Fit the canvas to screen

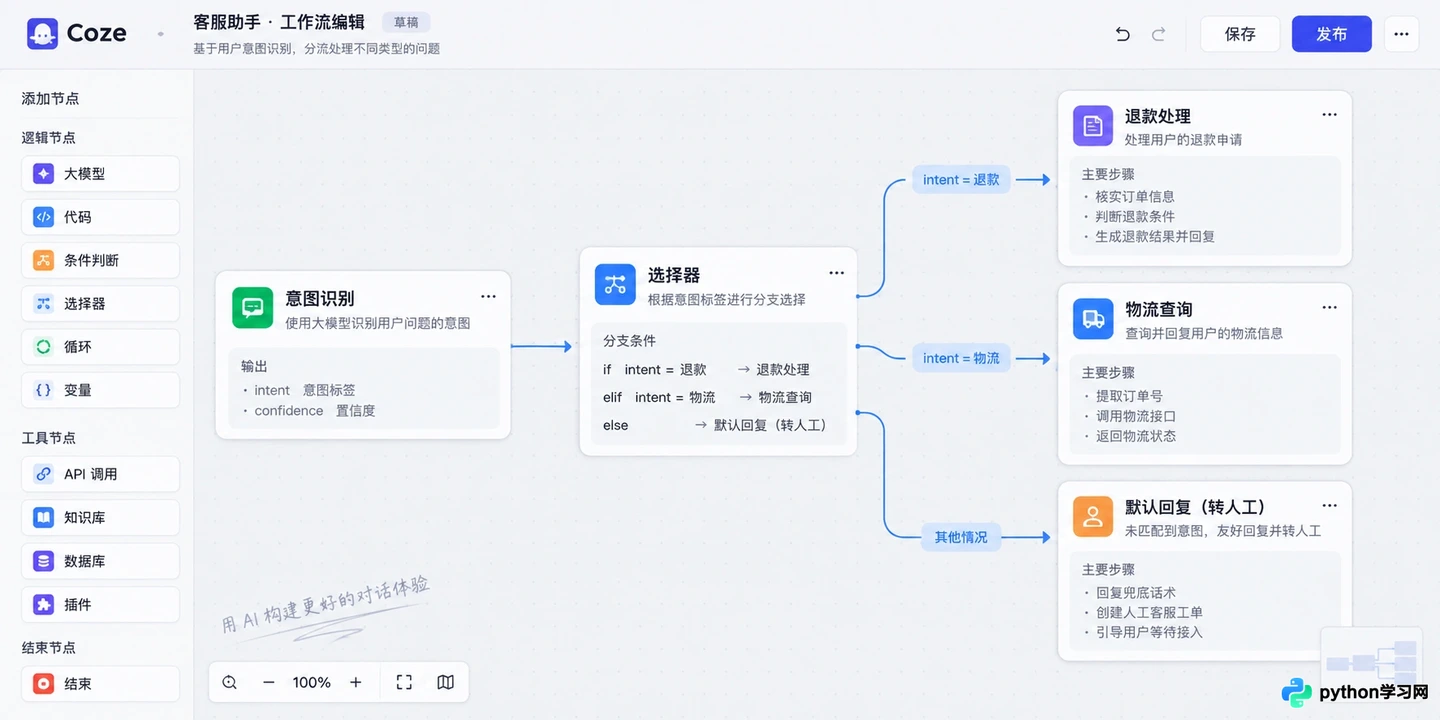[404, 682]
